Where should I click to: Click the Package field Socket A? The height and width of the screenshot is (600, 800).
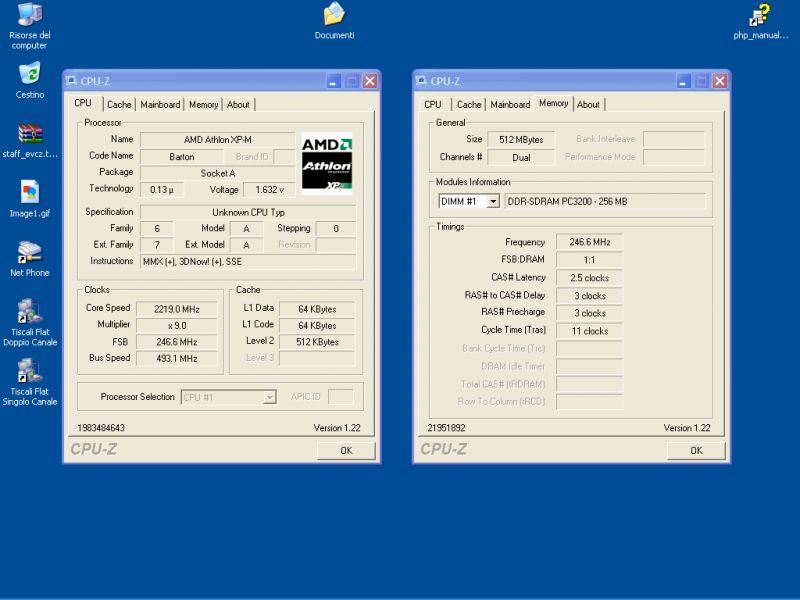[x=218, y=173]
